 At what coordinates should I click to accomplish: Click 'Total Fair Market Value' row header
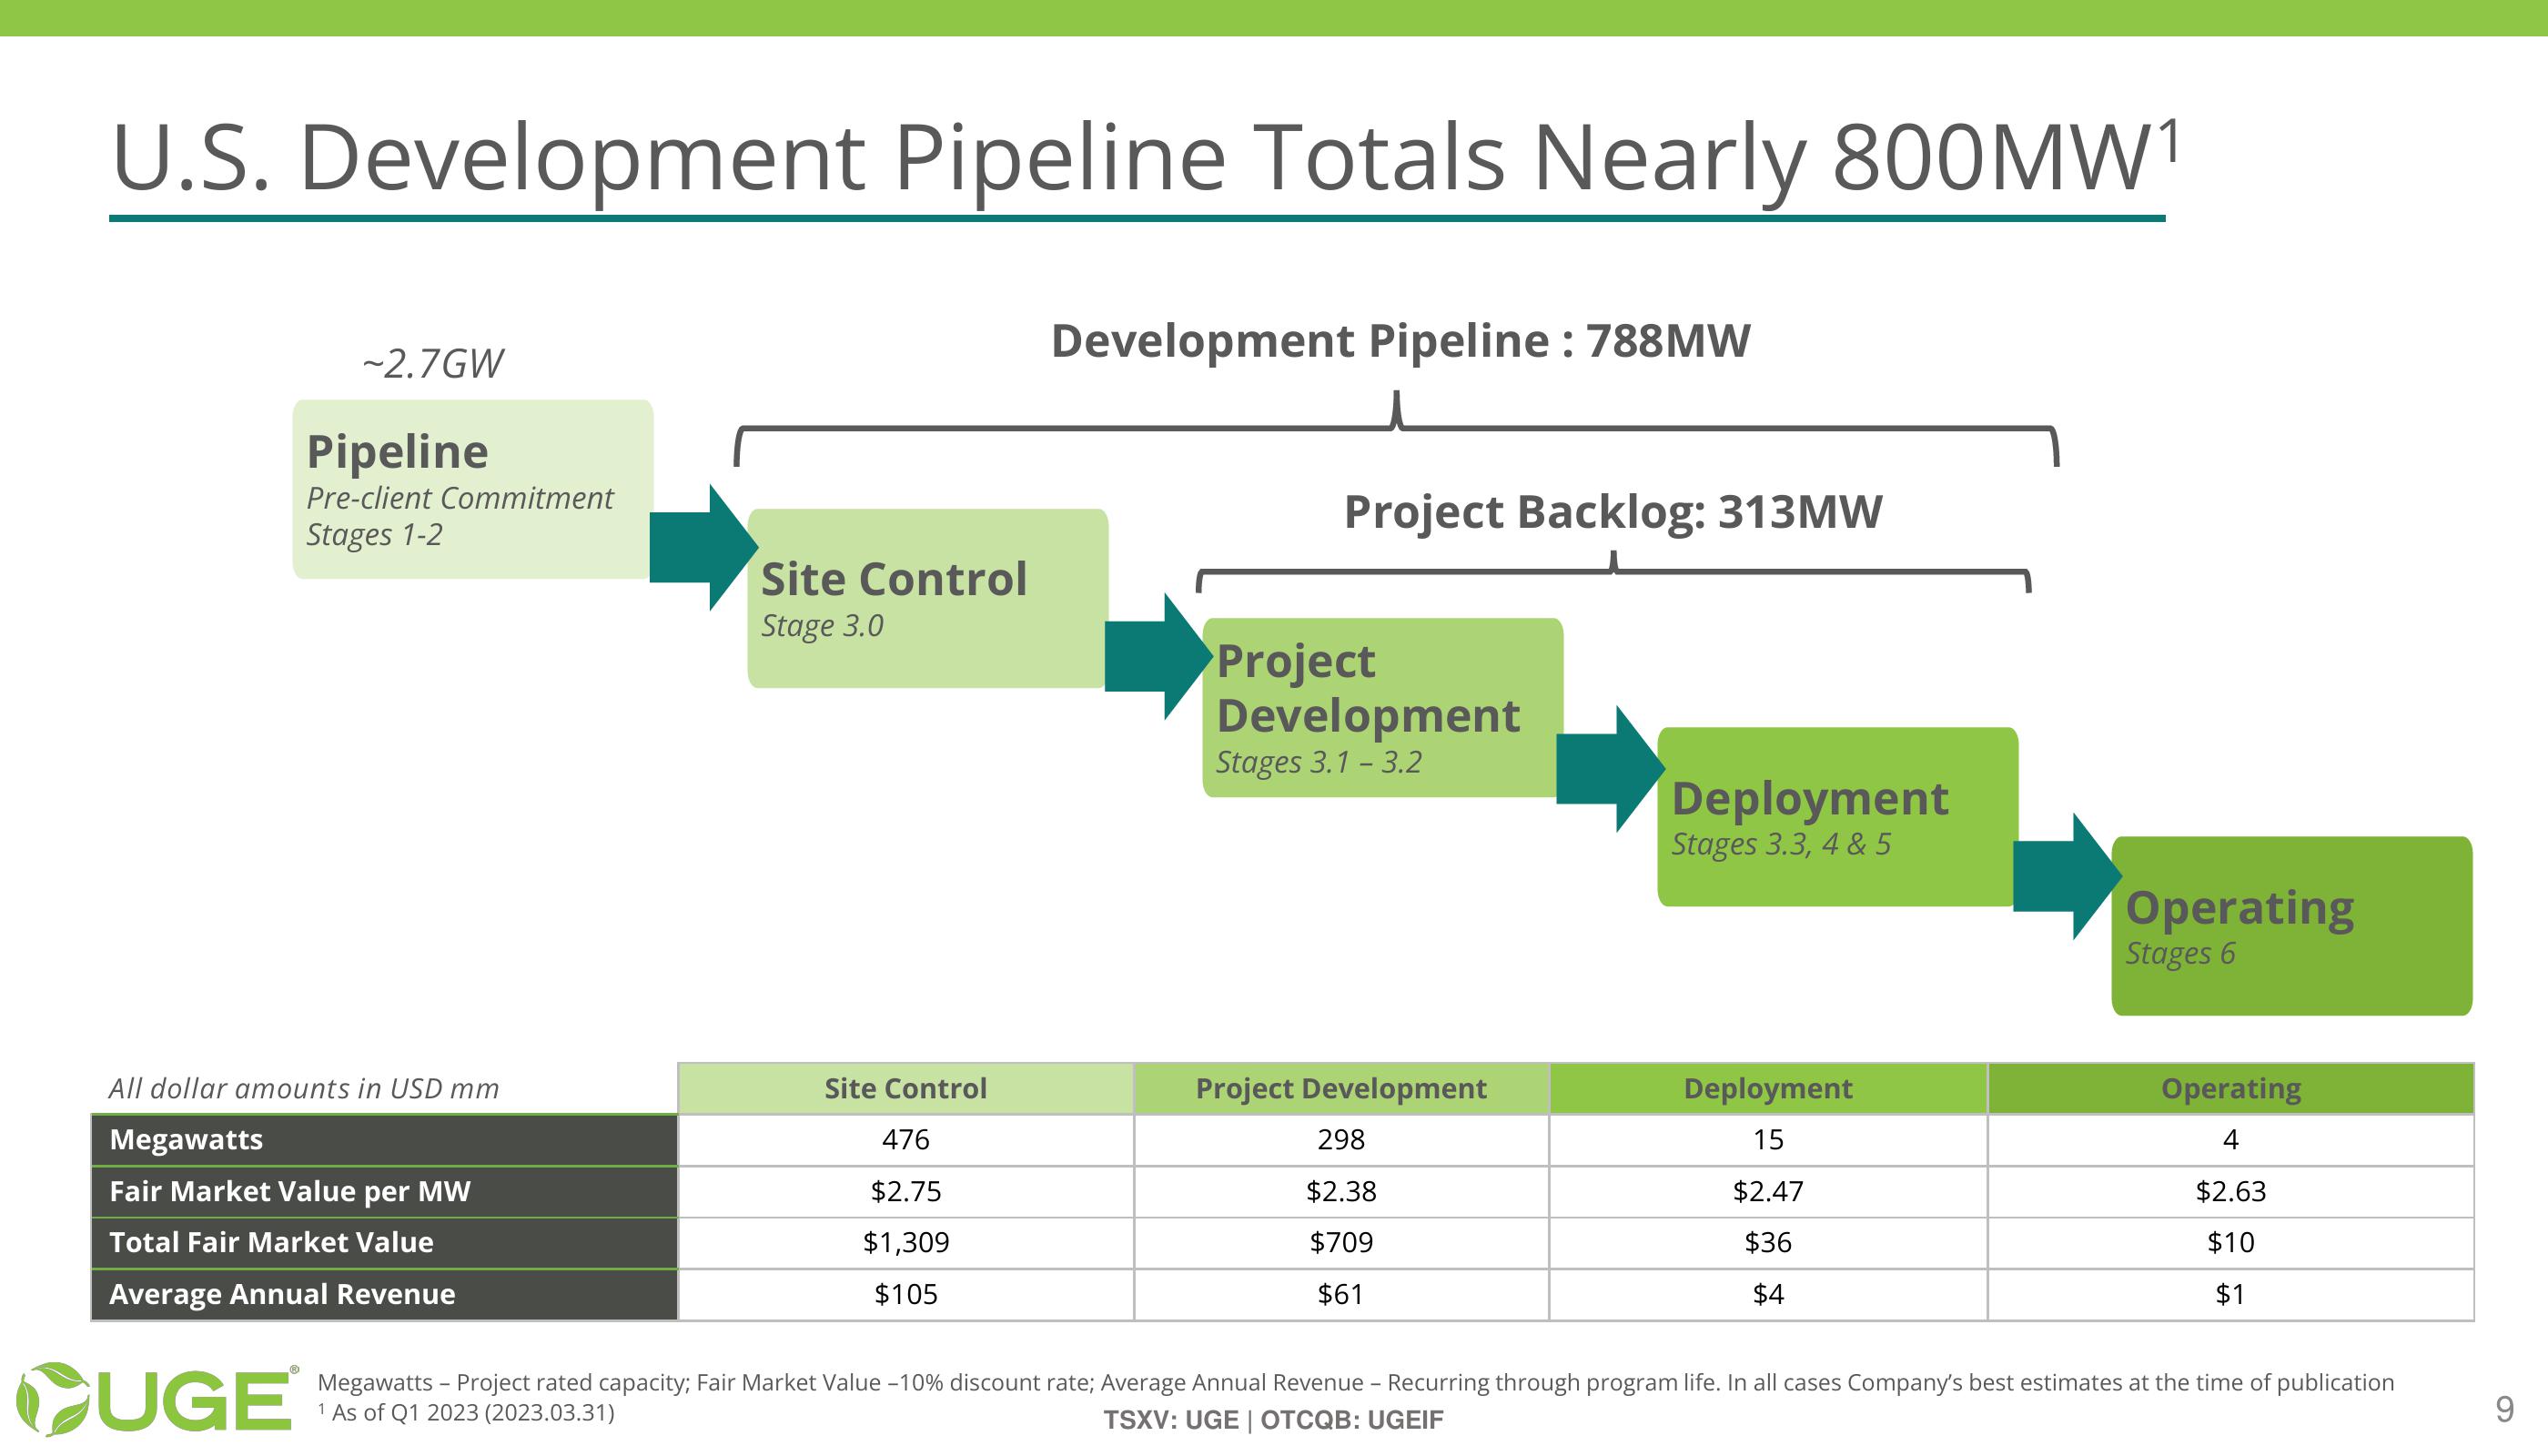pos(385,1243)
